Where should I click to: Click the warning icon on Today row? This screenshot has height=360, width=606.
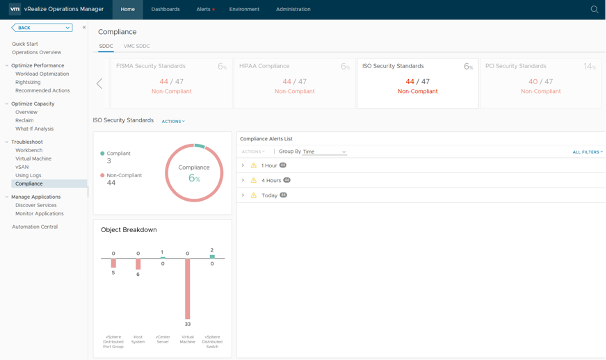pos(254,195)
